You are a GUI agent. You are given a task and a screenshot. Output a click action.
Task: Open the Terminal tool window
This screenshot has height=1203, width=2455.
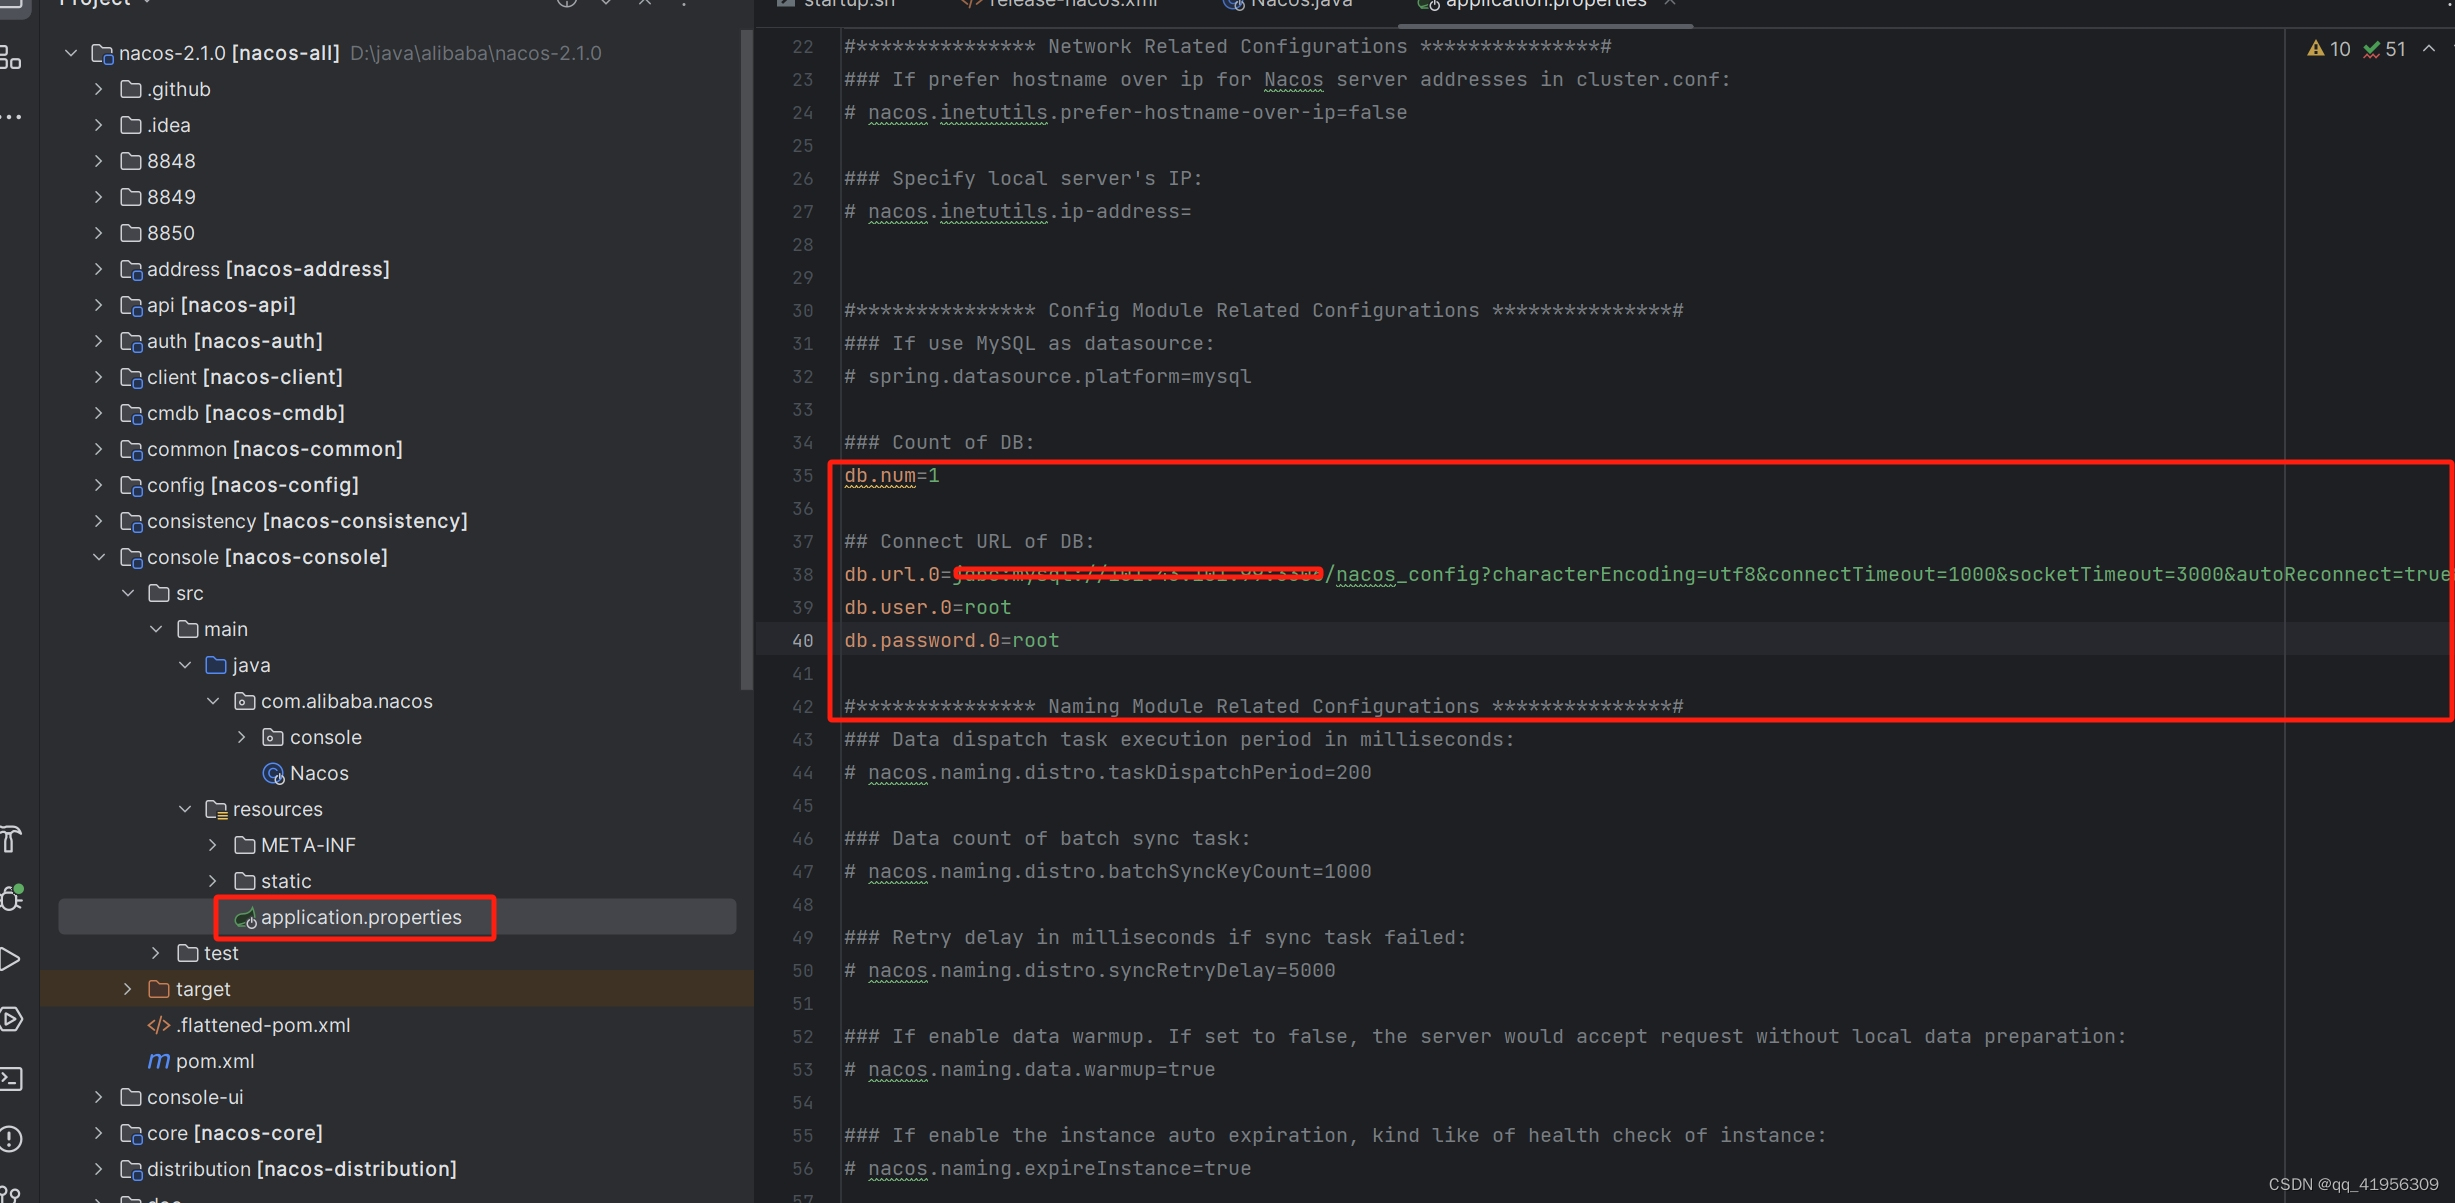coord(11,1079)
